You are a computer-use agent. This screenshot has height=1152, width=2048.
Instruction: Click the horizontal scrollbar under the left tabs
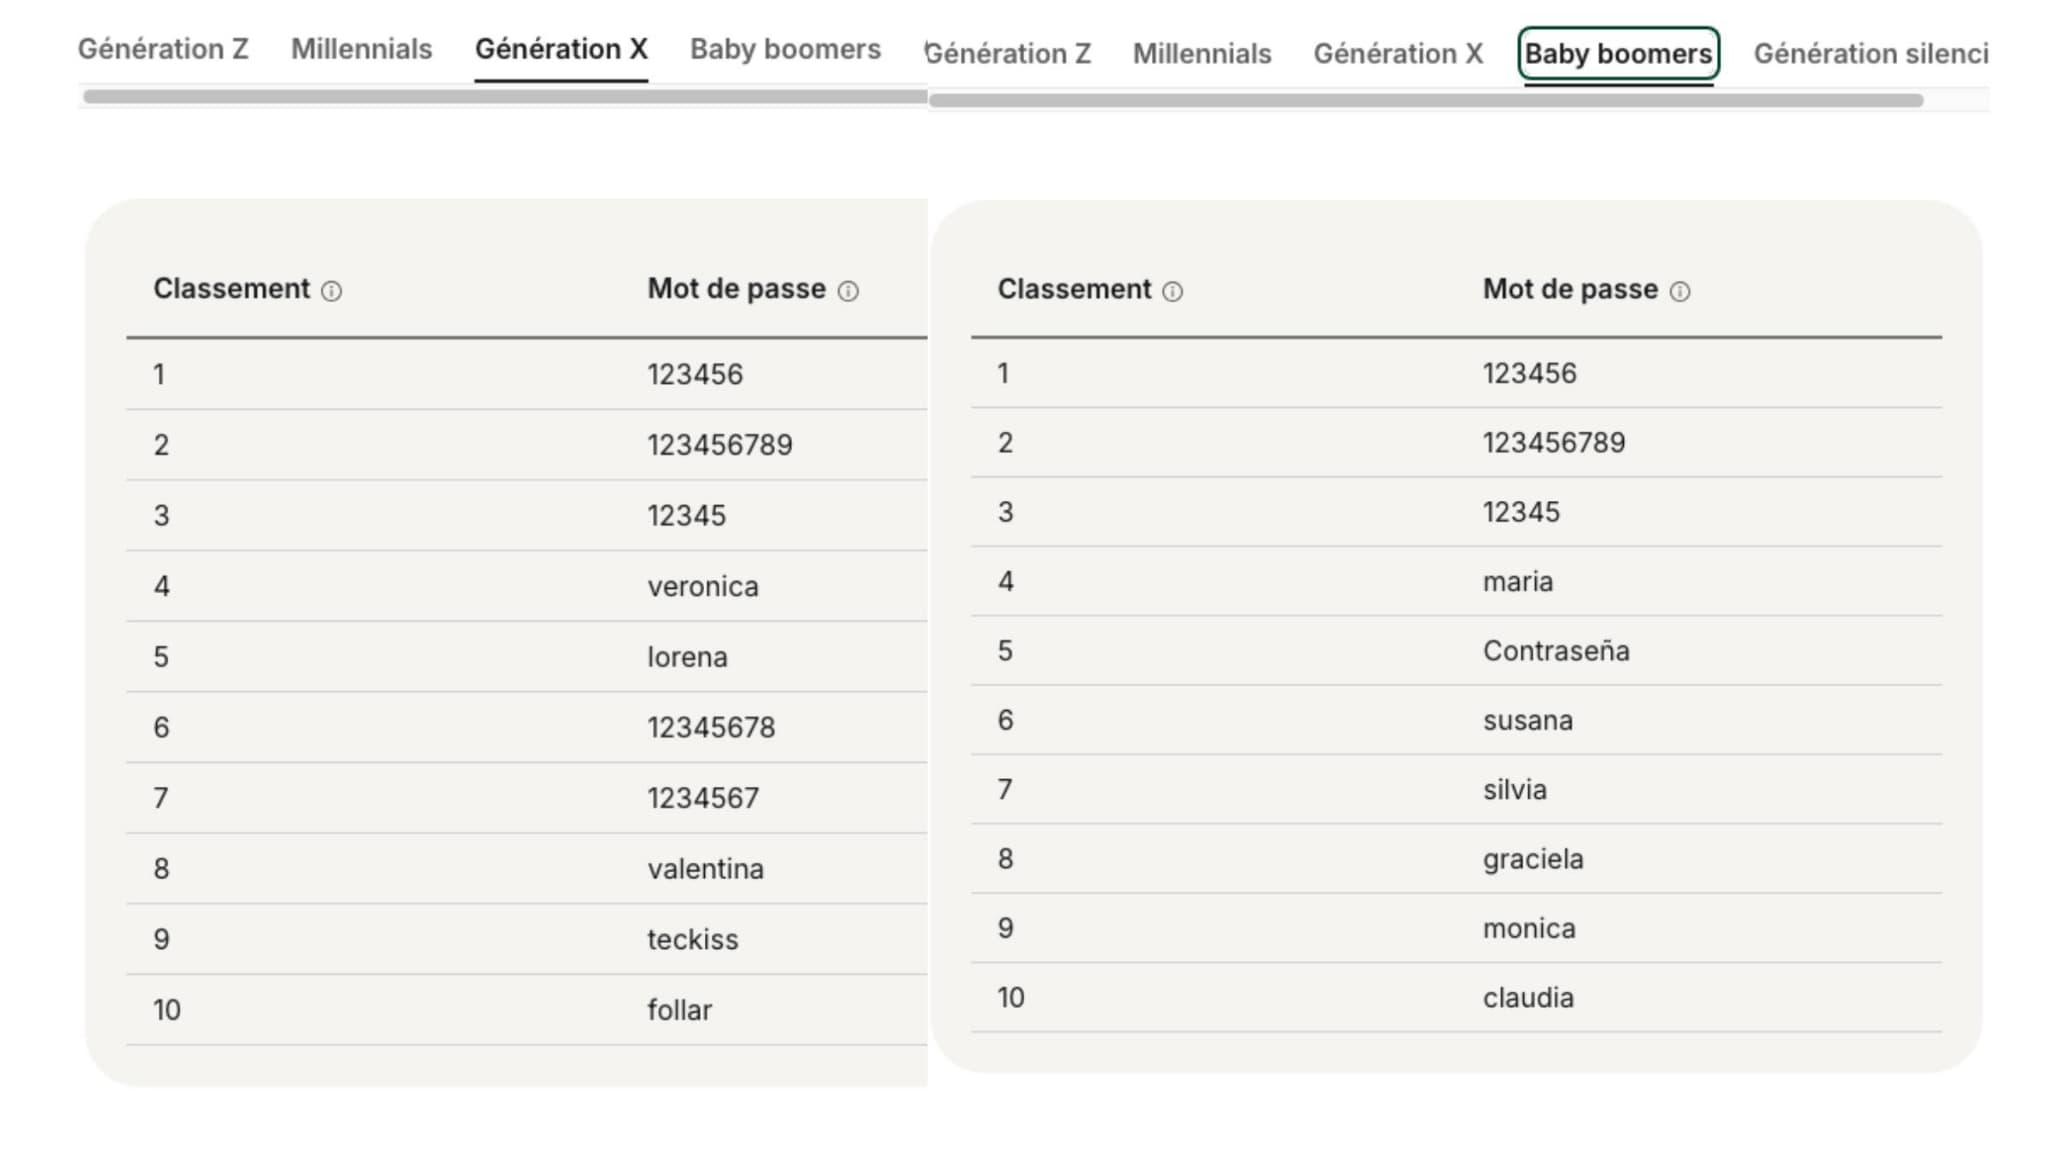(500, 96)
